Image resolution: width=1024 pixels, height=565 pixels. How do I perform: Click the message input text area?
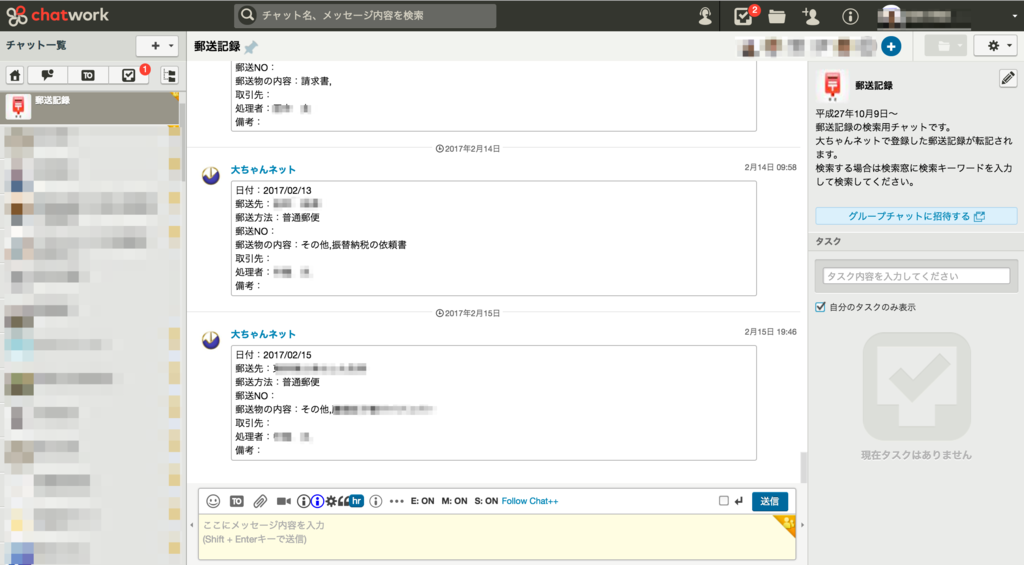[497, 536]
